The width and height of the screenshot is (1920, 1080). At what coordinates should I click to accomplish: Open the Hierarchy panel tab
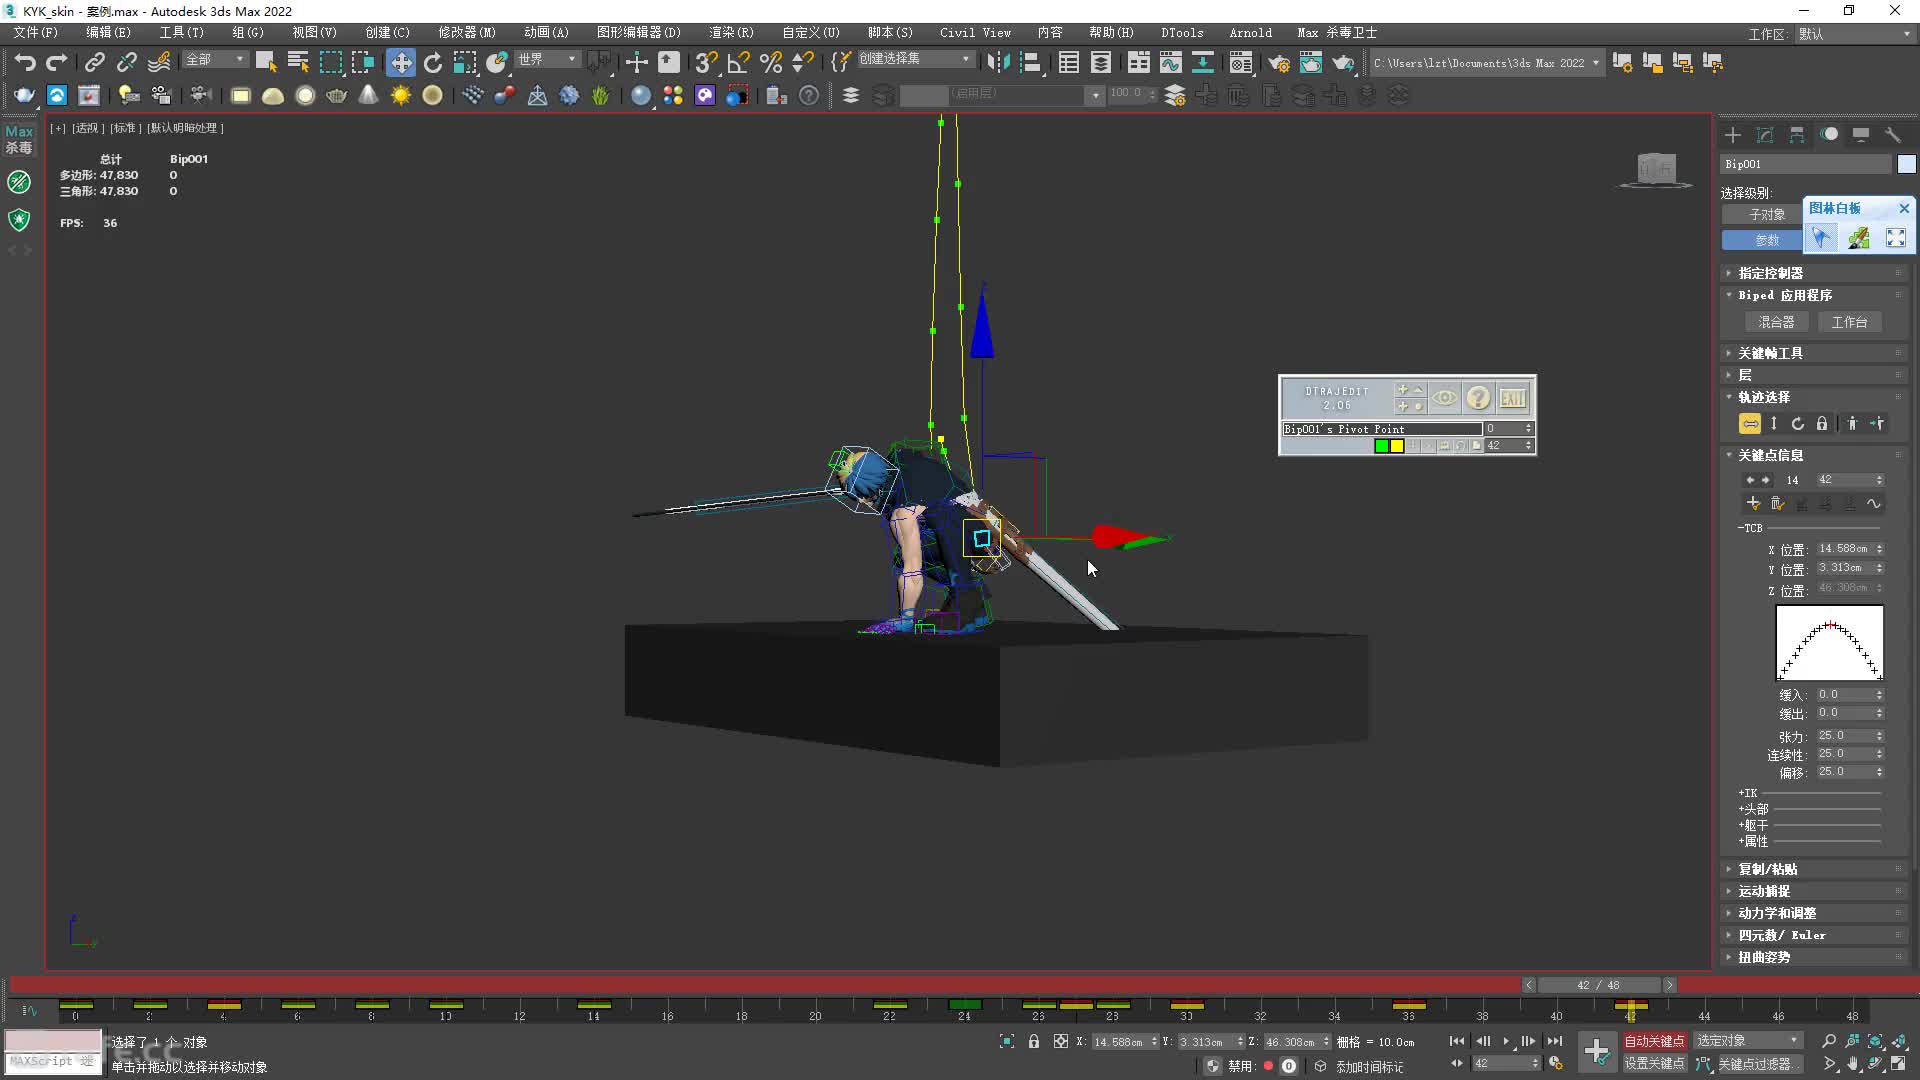click(1797, 135)
